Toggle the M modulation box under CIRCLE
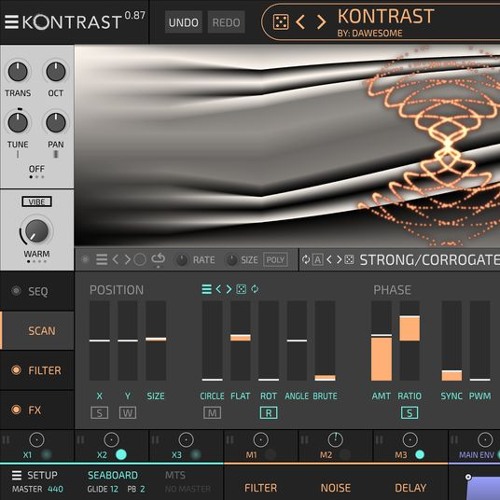Viewport: 500px width, 500px height. pyautogui.click(x=212, y=413)
